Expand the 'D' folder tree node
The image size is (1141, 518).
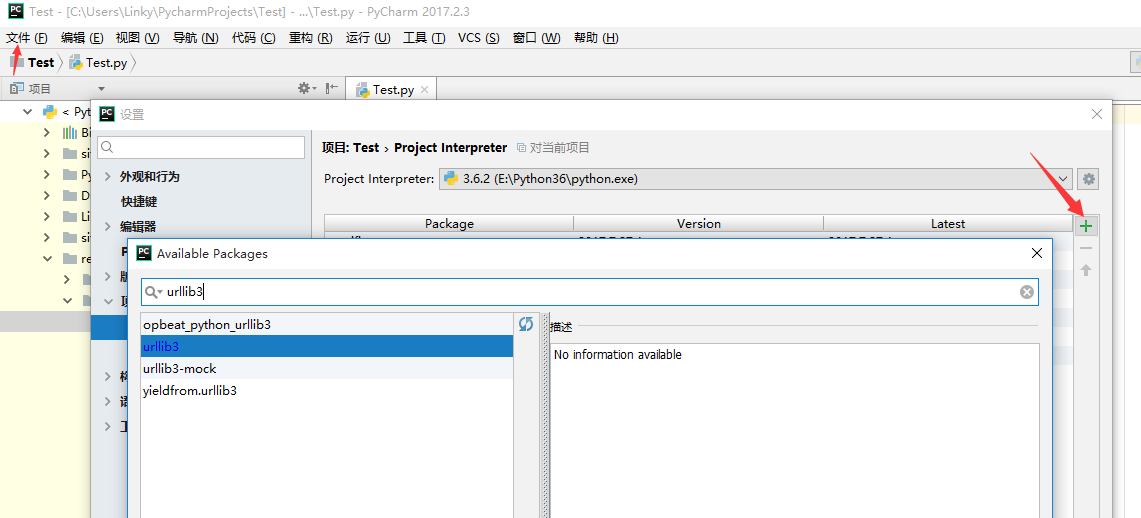click(47, 196)
